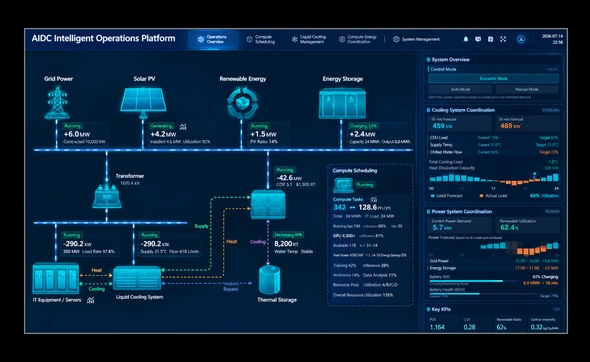Viewport: 590px width, 362px height.
Task: Click the PUE 1.164 KPI card
Action: (x=441, y=324)
